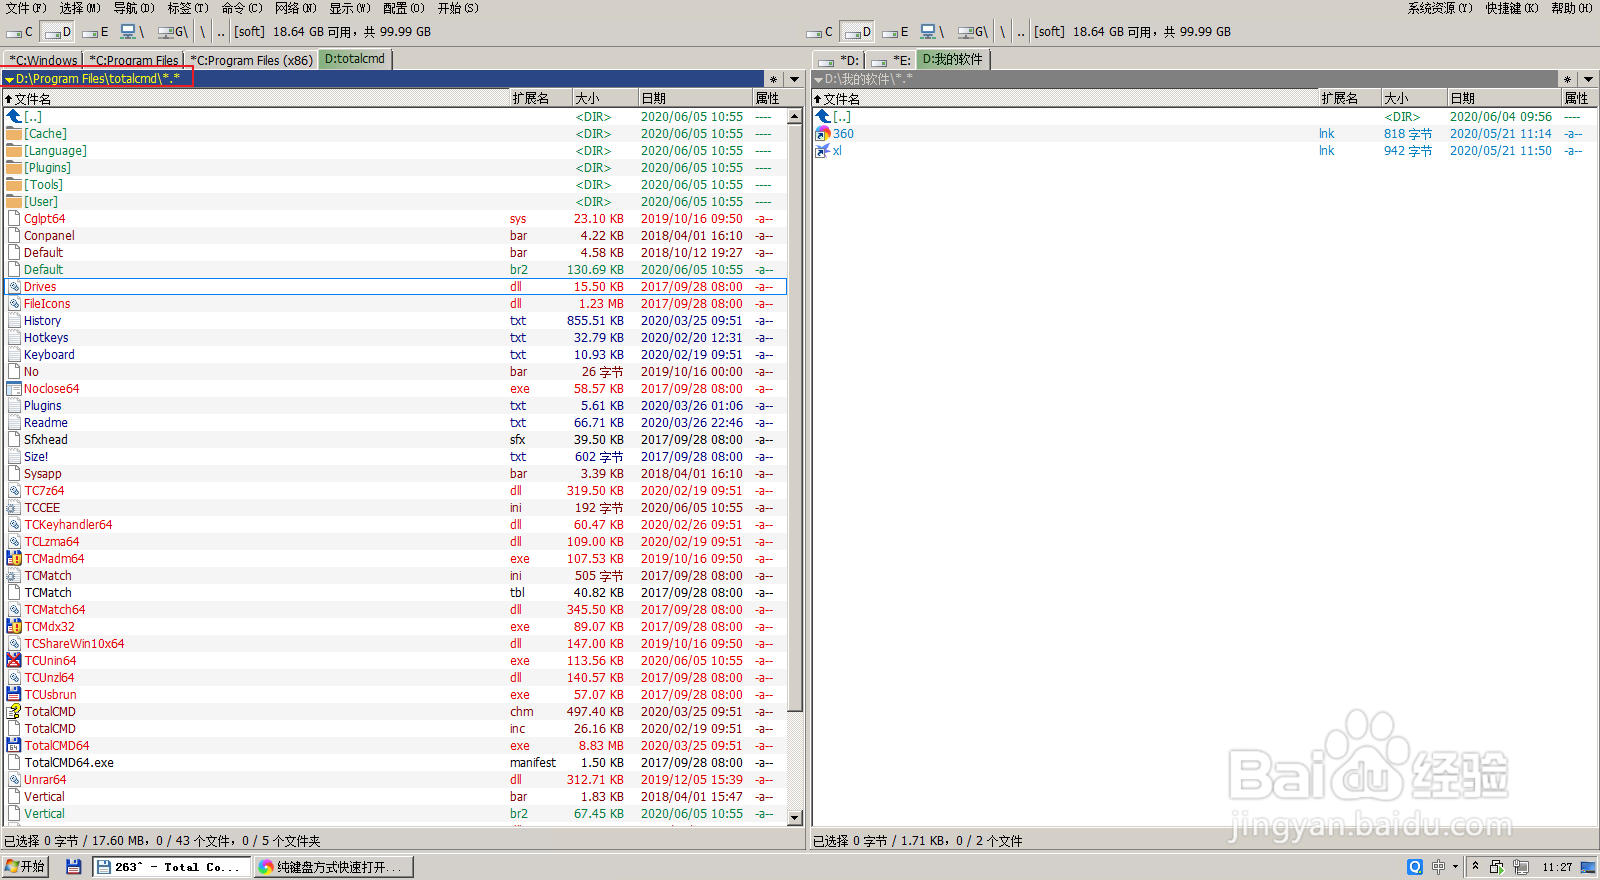Select the [Plugins] folder icon
1600x880 pixels.
point(14,168)
